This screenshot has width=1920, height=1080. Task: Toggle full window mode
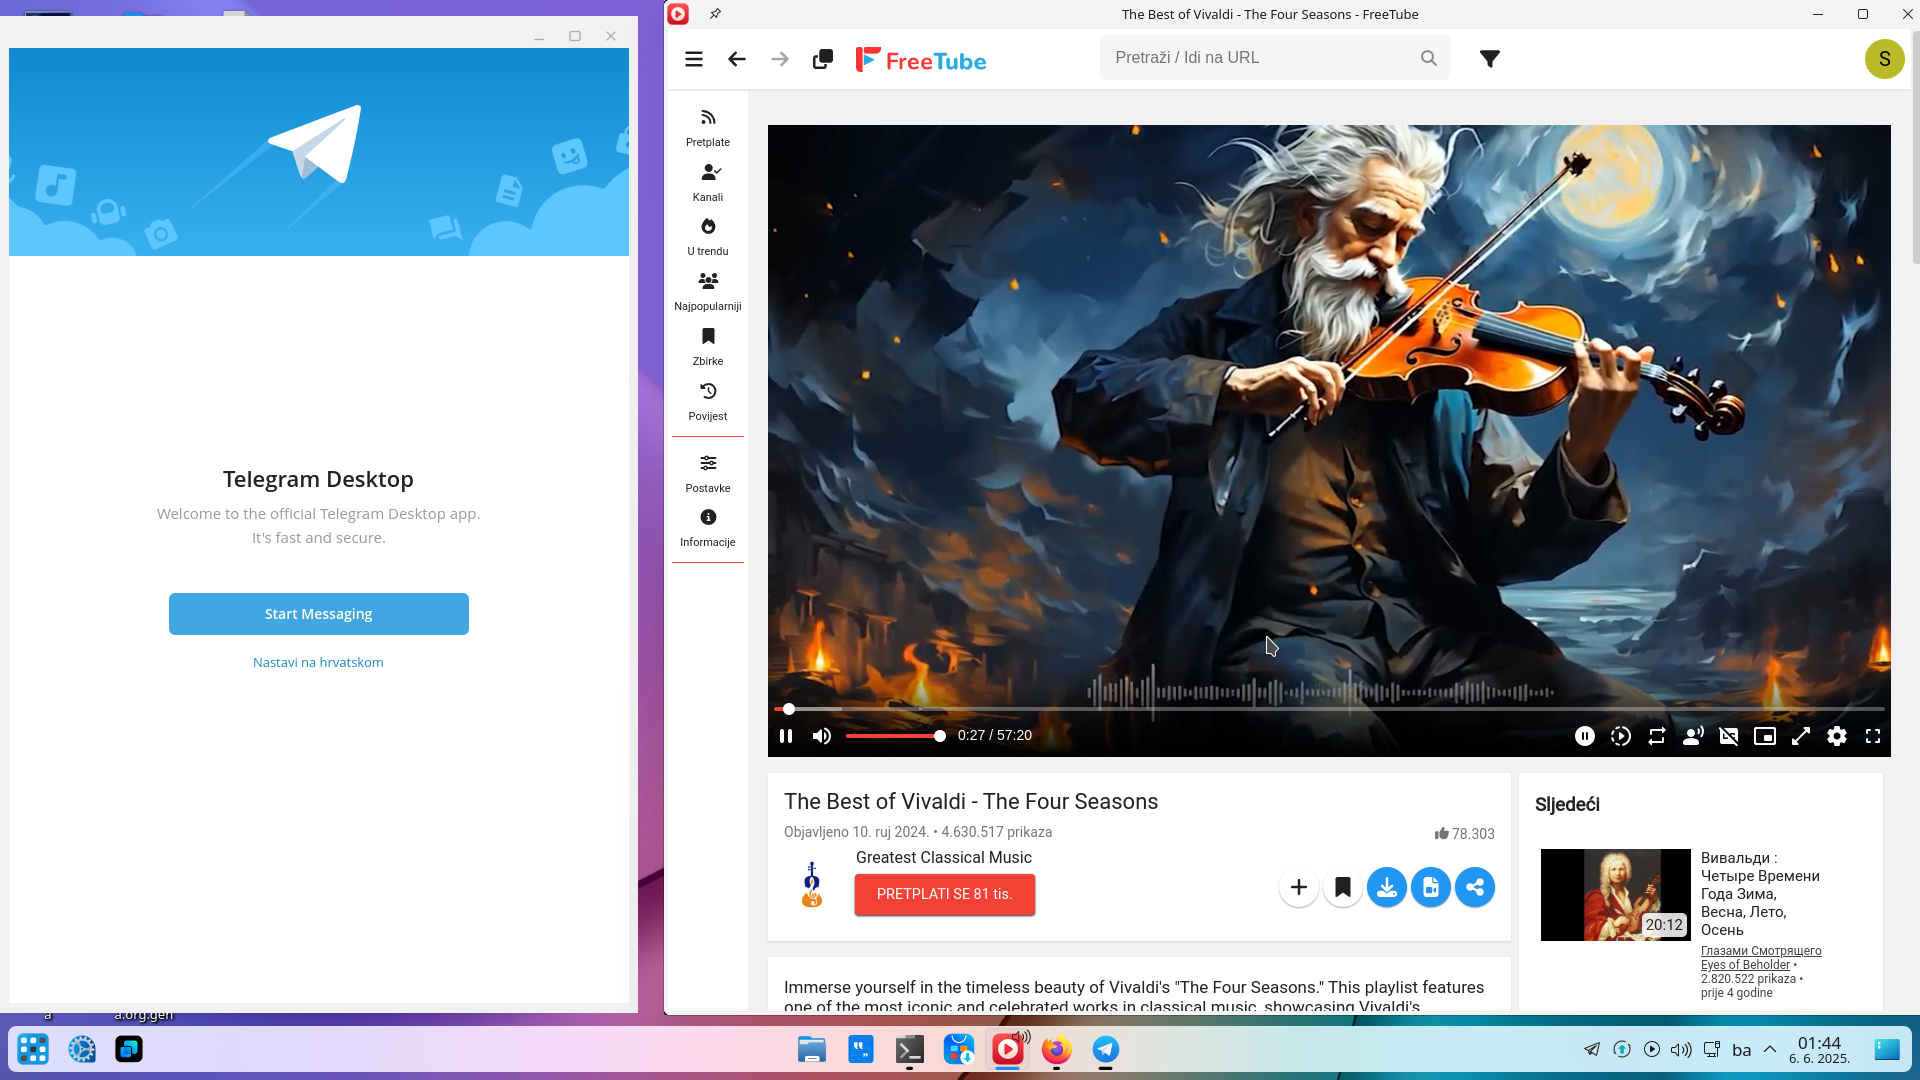point(1801,736)
